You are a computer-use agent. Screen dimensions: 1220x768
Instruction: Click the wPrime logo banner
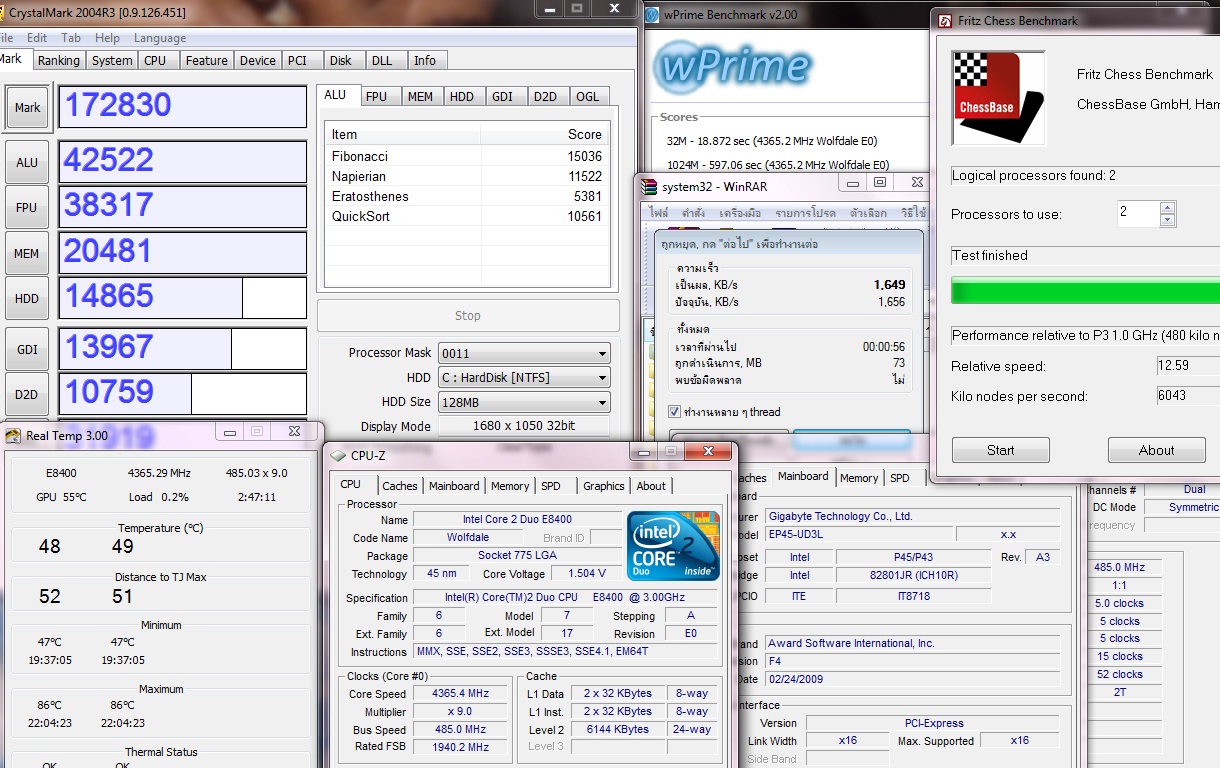pyautogui.click(x=733, y=68)
